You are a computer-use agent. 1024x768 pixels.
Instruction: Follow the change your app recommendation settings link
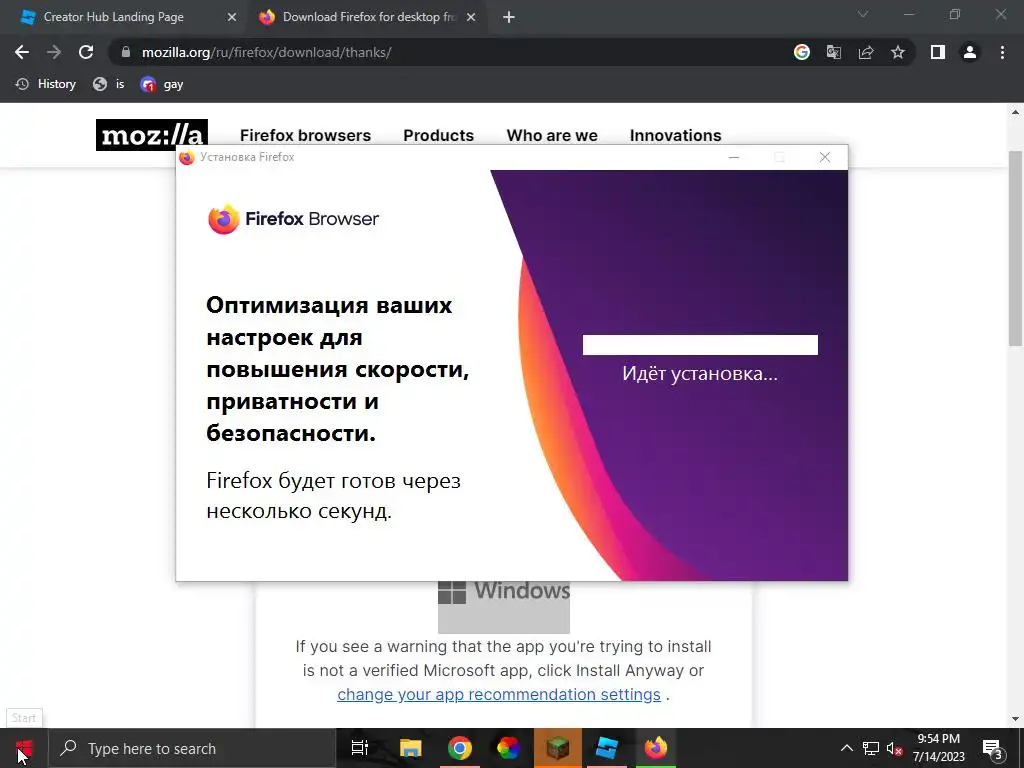[499, 694]
